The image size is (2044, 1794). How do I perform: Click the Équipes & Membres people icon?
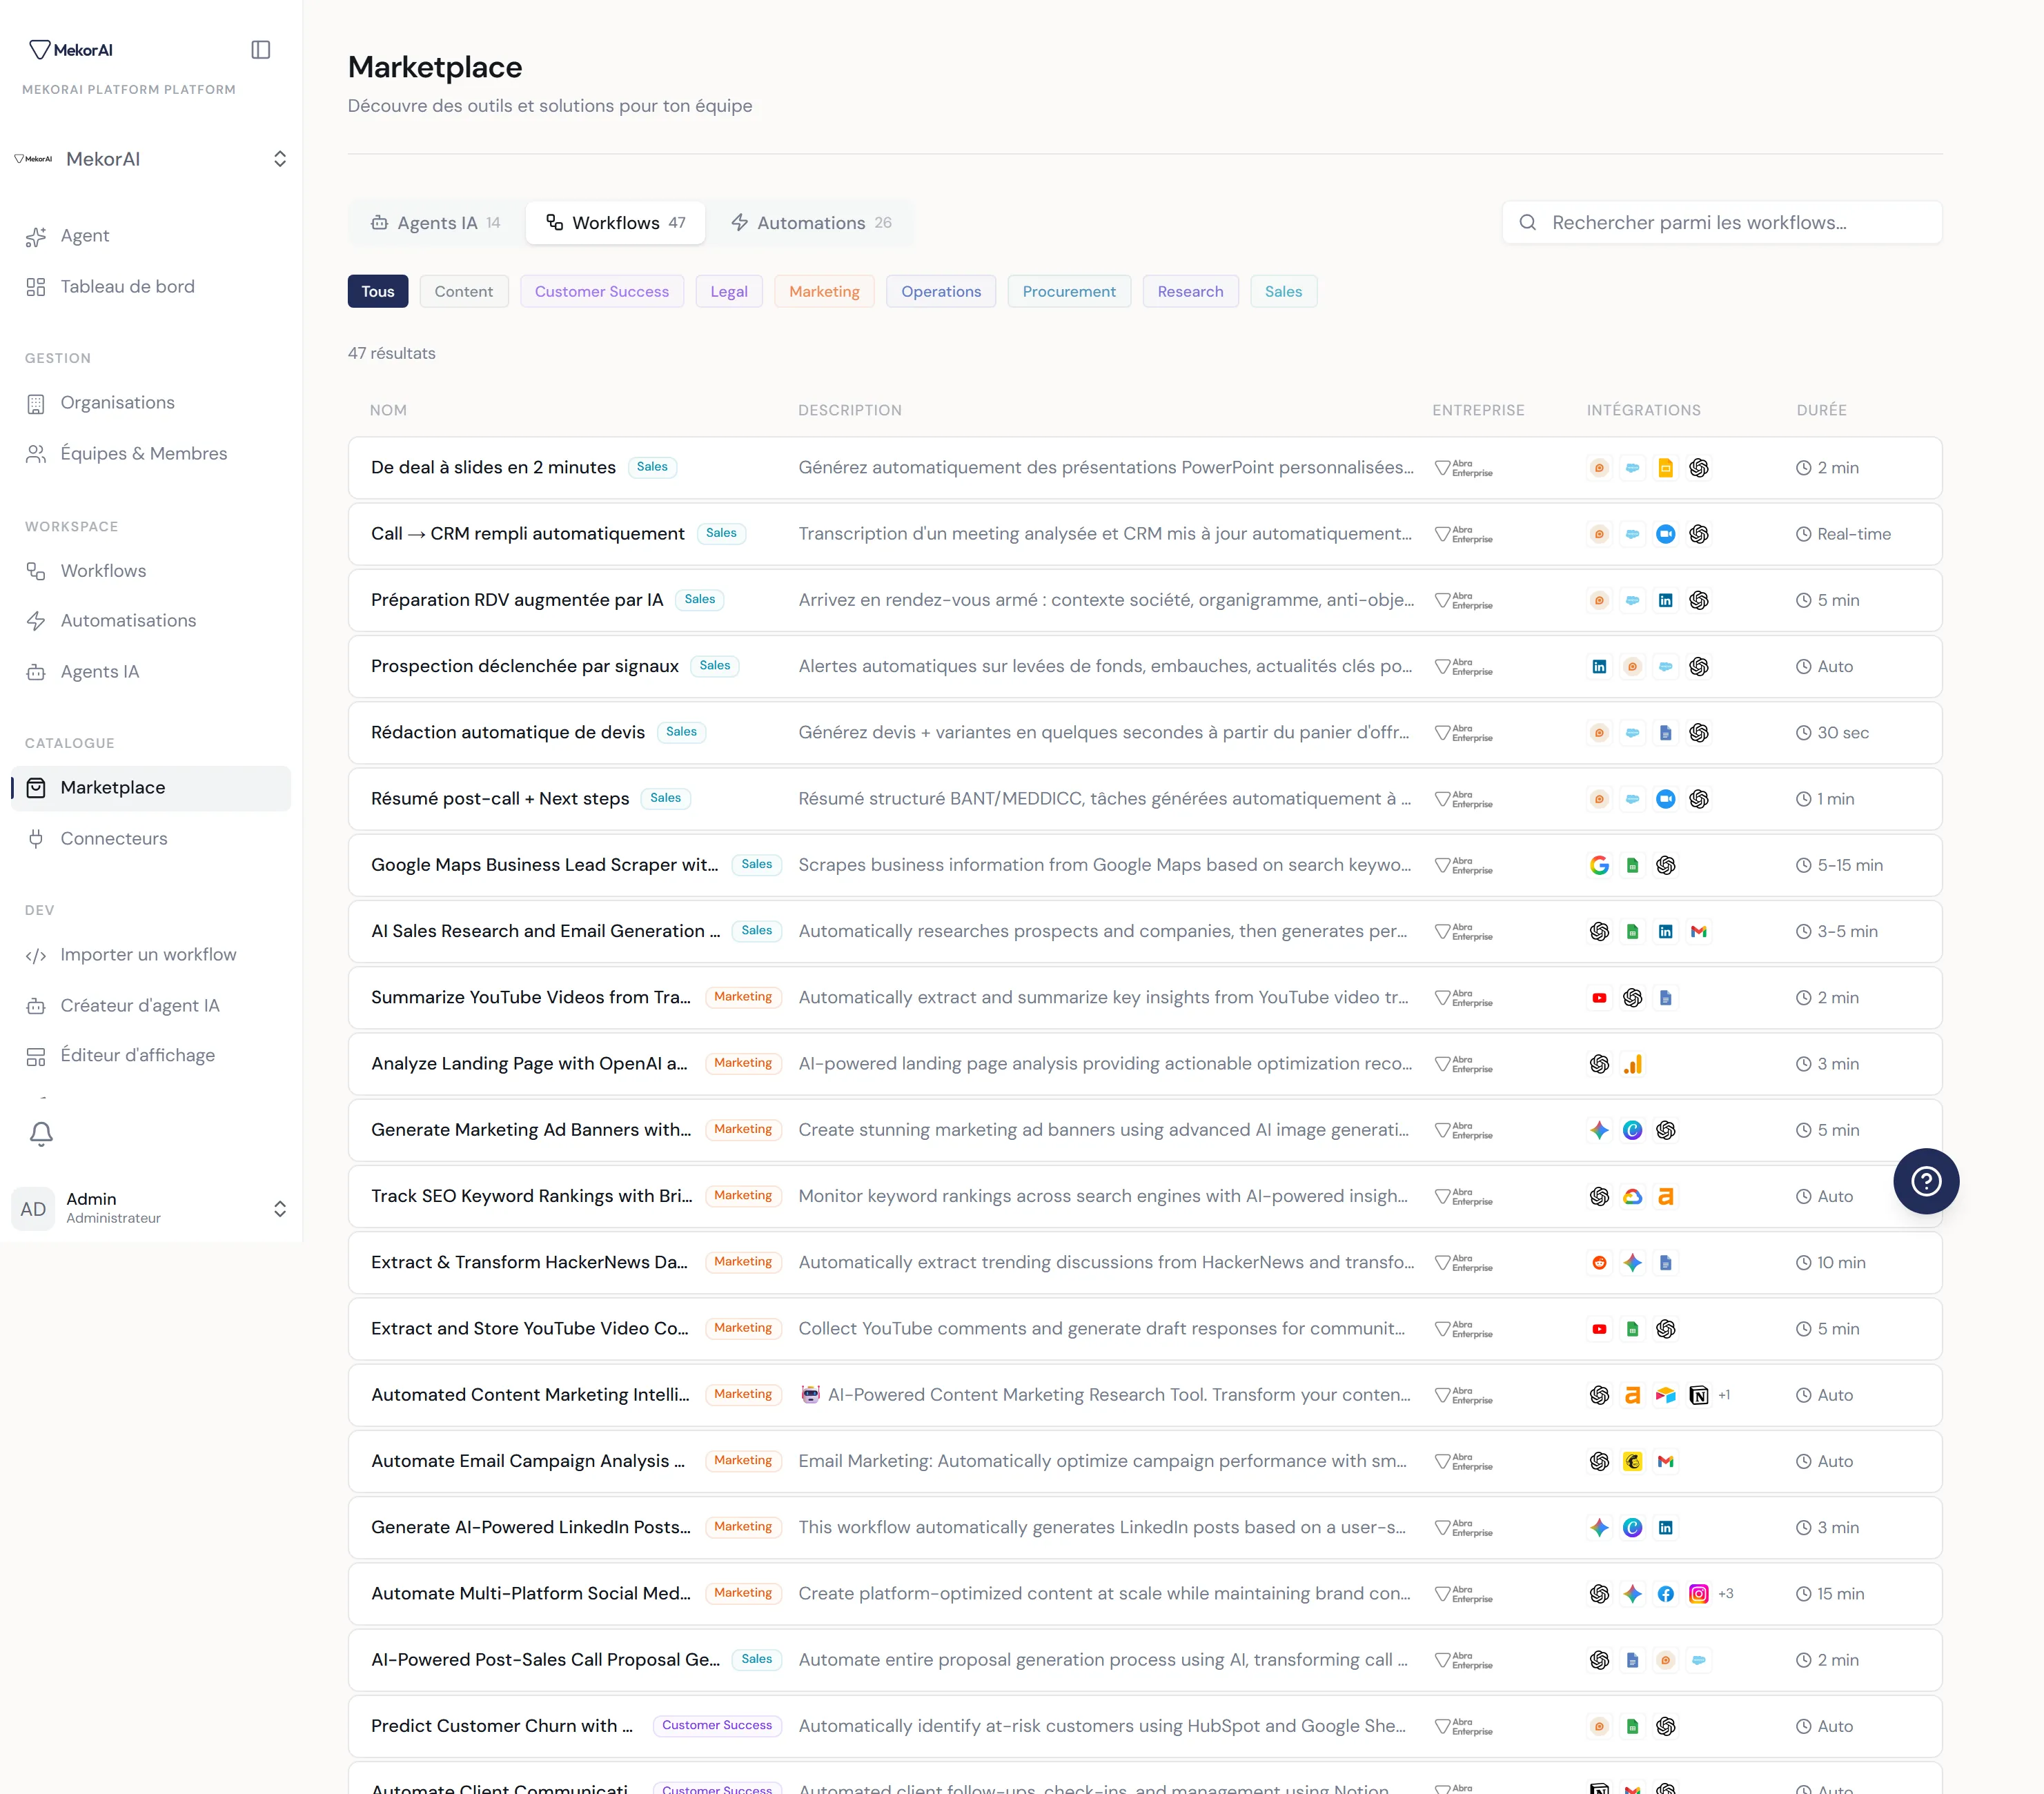[36, 454]
